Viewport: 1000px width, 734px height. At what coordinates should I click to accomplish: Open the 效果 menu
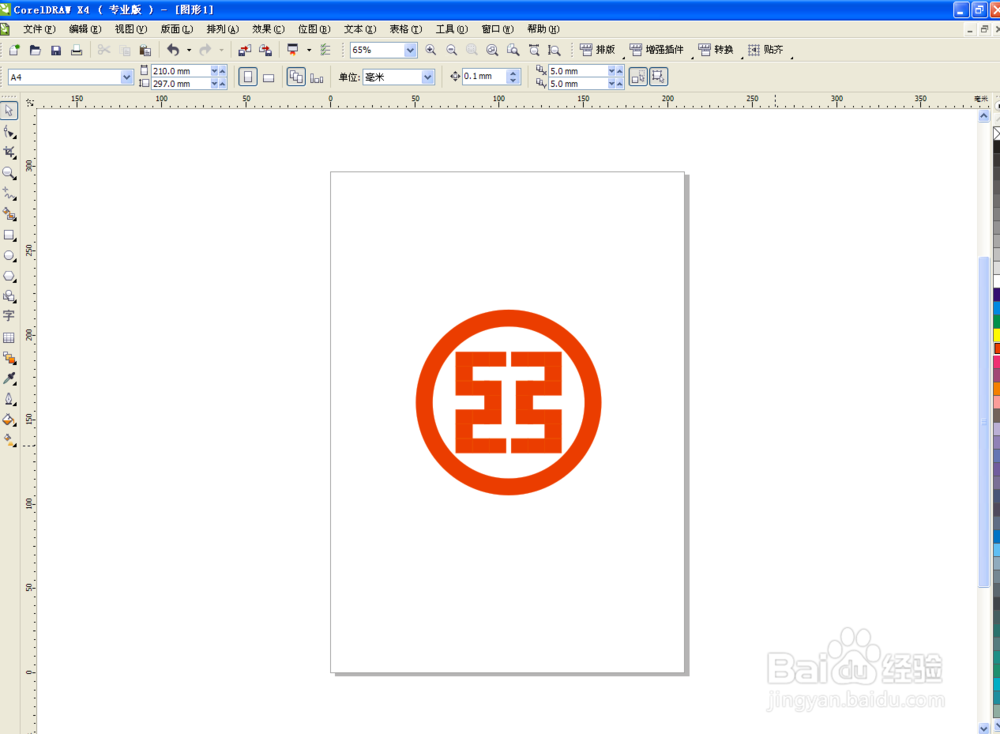[x=268, y=29]
